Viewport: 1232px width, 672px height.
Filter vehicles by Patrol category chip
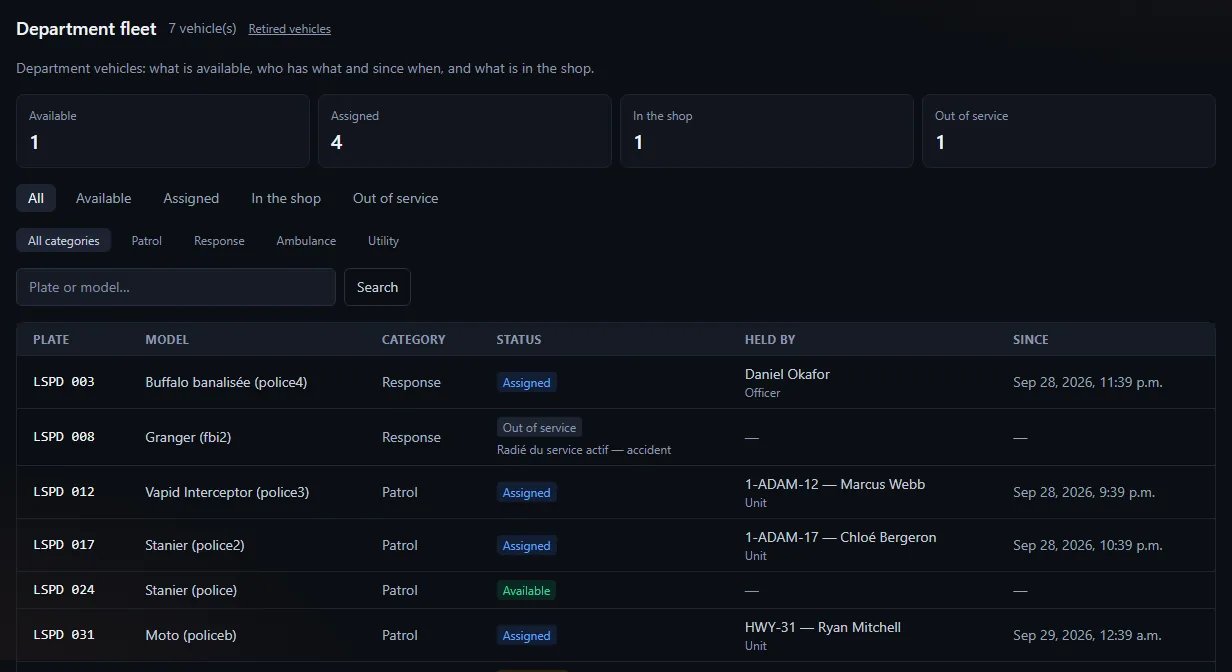coord(147,241)
